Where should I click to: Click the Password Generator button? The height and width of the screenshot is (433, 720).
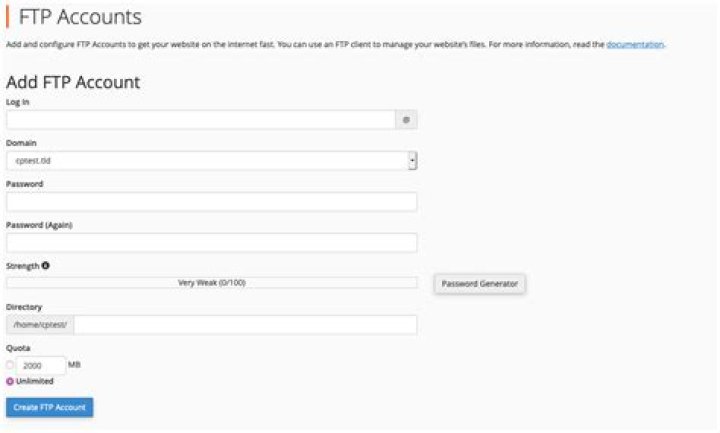click(x=480, y=284)
